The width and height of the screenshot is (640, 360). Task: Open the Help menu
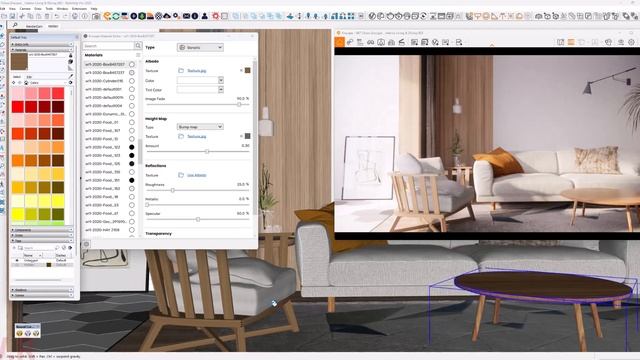pyautogui.click(x=94, y=8)
